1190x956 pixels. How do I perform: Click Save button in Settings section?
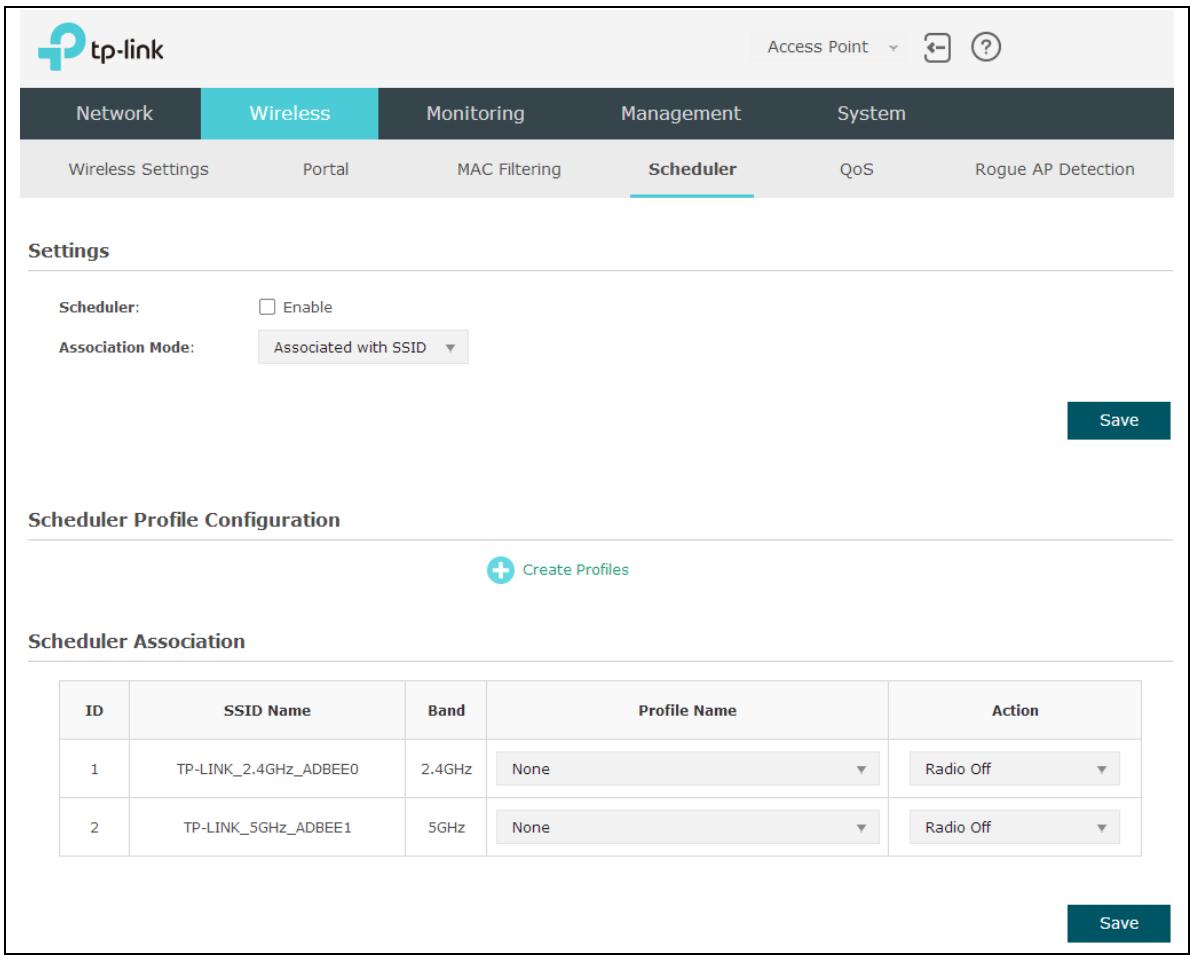(x=1119, y=420)
